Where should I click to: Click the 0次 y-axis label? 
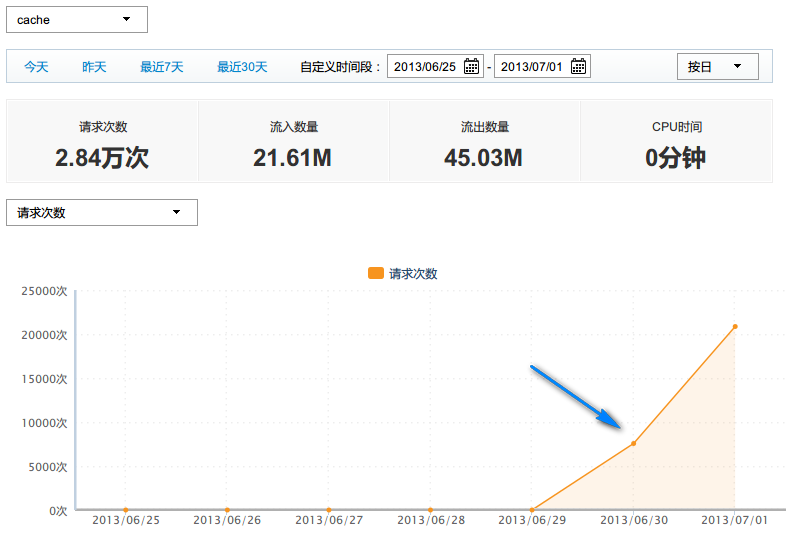58,511
